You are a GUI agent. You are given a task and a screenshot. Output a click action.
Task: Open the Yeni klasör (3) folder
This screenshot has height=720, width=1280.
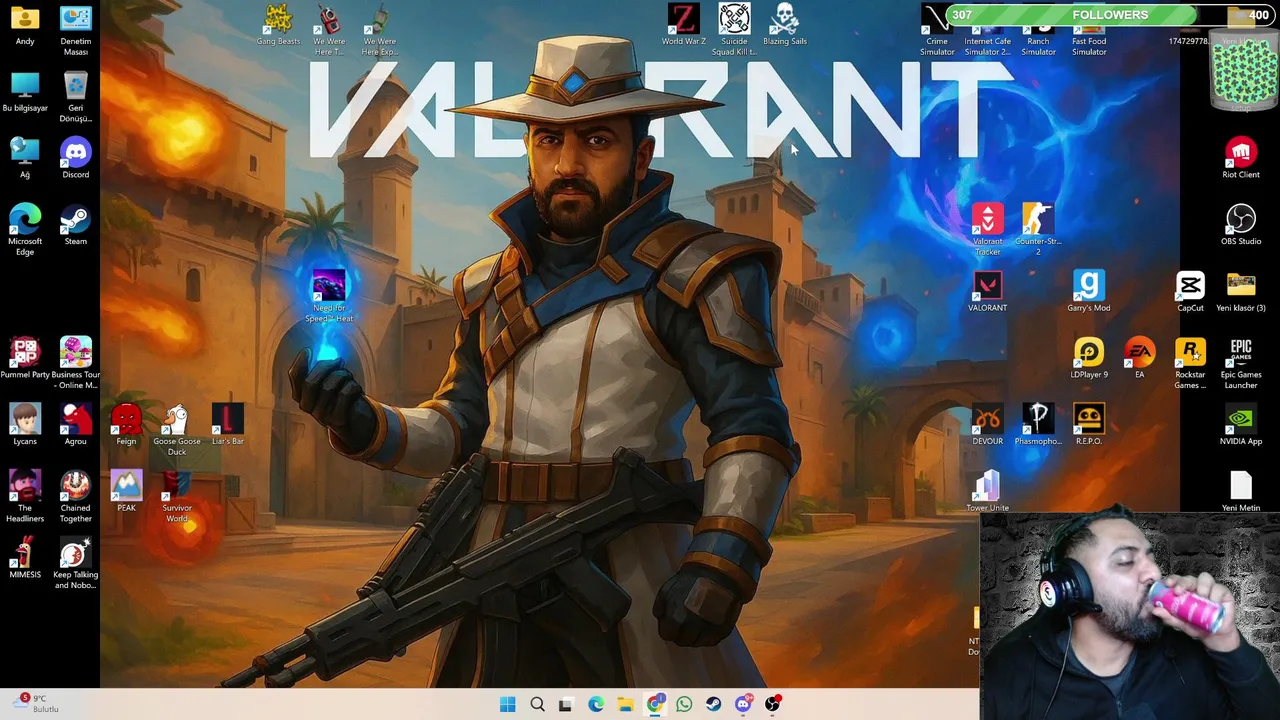(1241, 292)
